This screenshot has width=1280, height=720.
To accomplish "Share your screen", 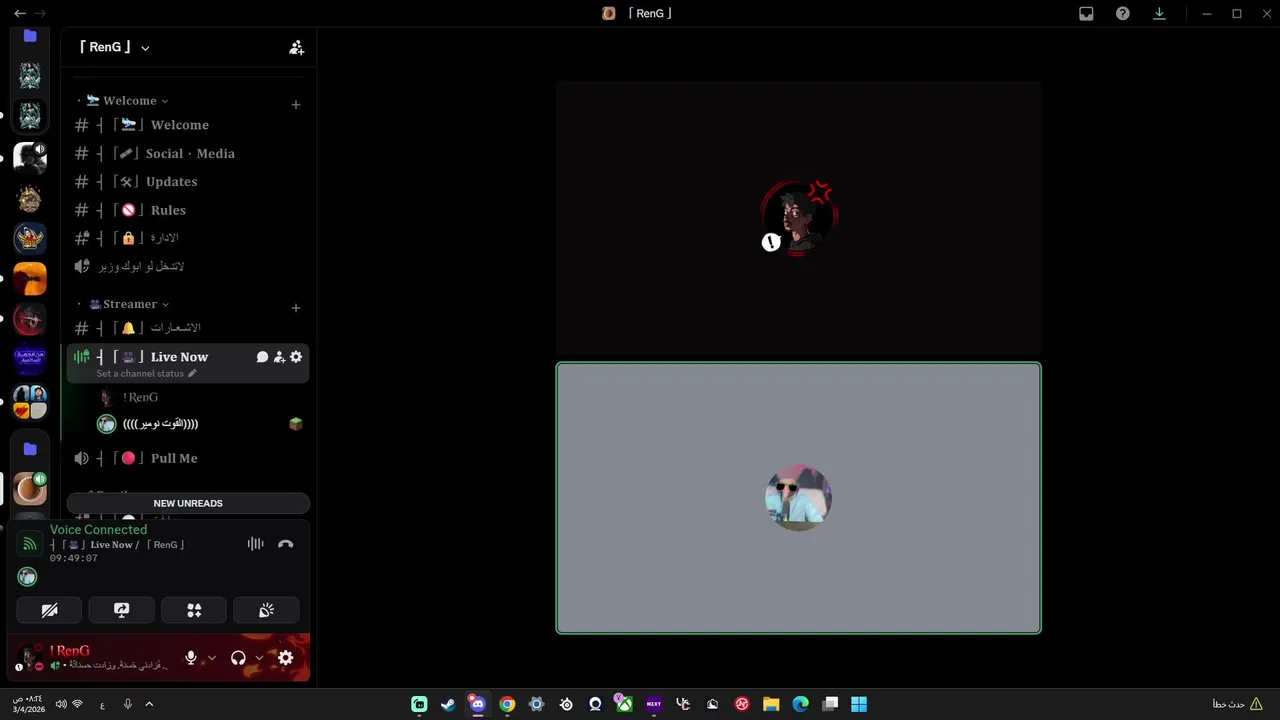I will pos(122,610).
